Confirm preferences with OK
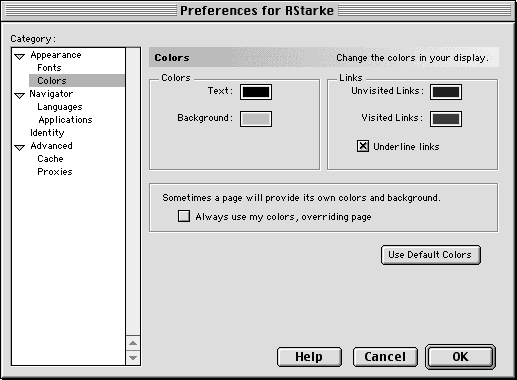Viewport: 517px width, 380px height. [460, 357]
